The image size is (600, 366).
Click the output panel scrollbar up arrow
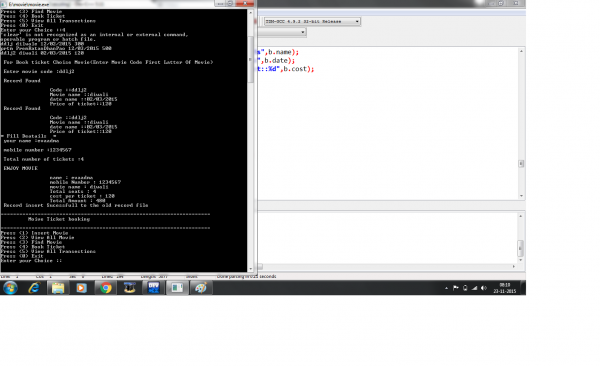click(x=520, y=216)
